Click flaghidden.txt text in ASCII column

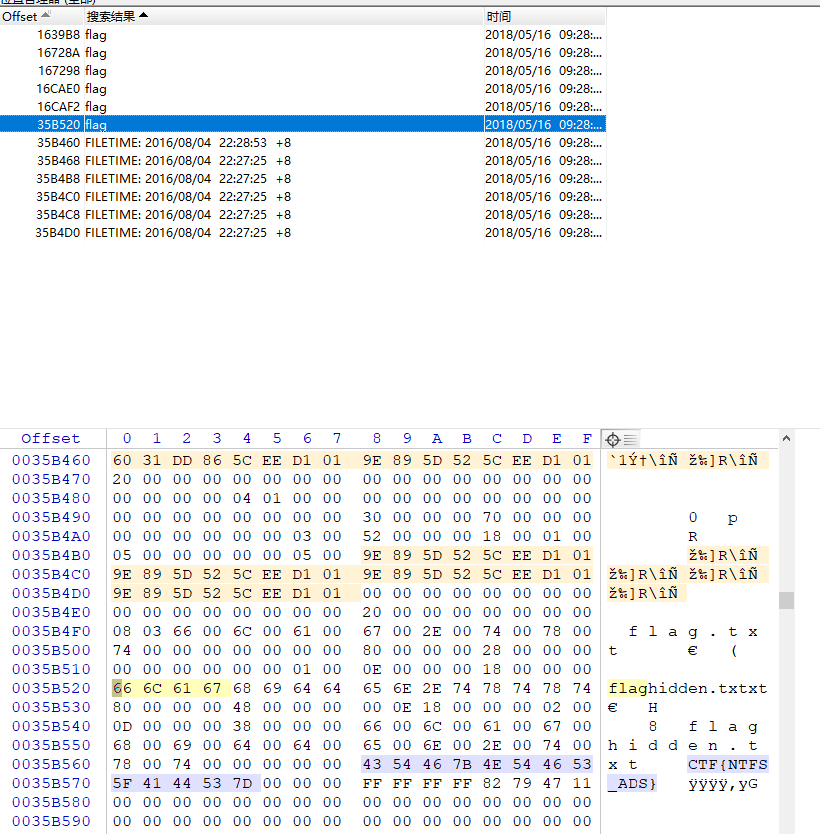pyautogui.click(x=687, y=689)
